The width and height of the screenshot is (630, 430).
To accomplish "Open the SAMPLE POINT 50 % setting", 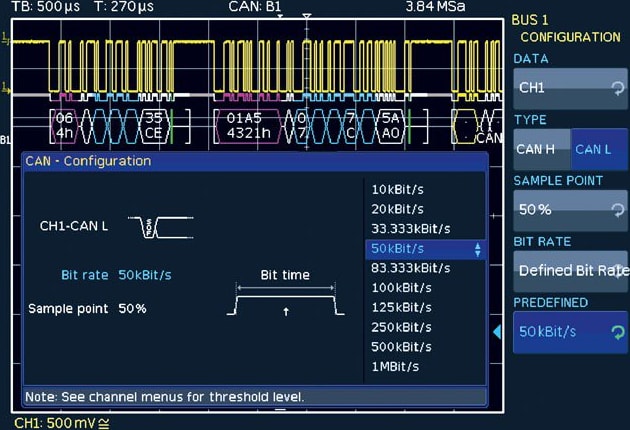I will [570, 210].
